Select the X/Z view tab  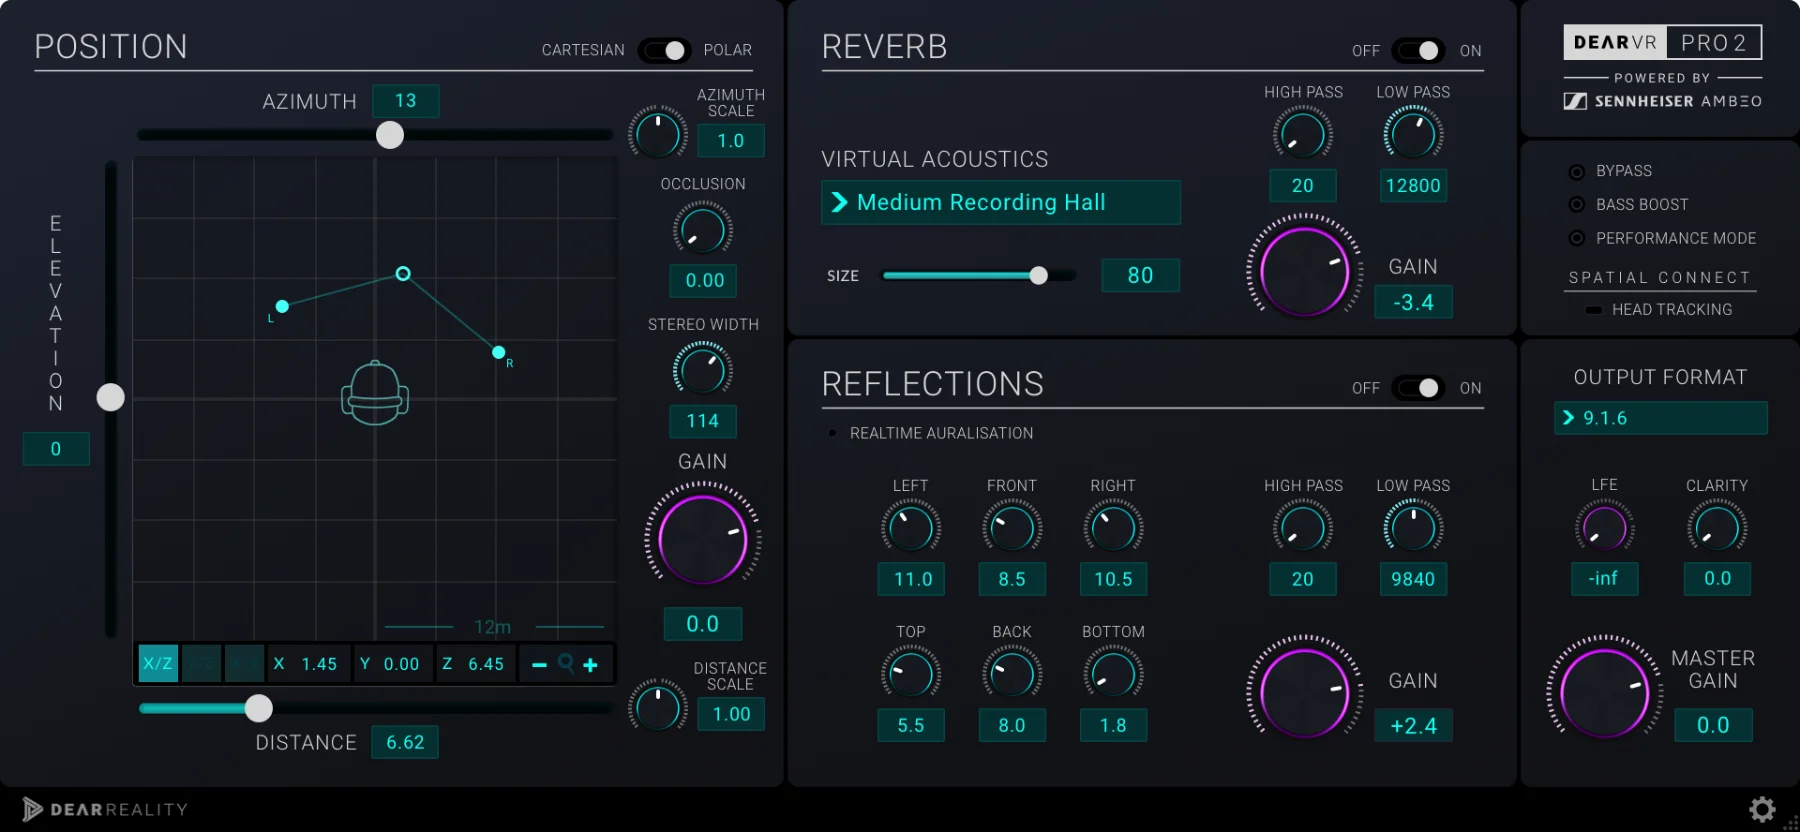(158, 664)
